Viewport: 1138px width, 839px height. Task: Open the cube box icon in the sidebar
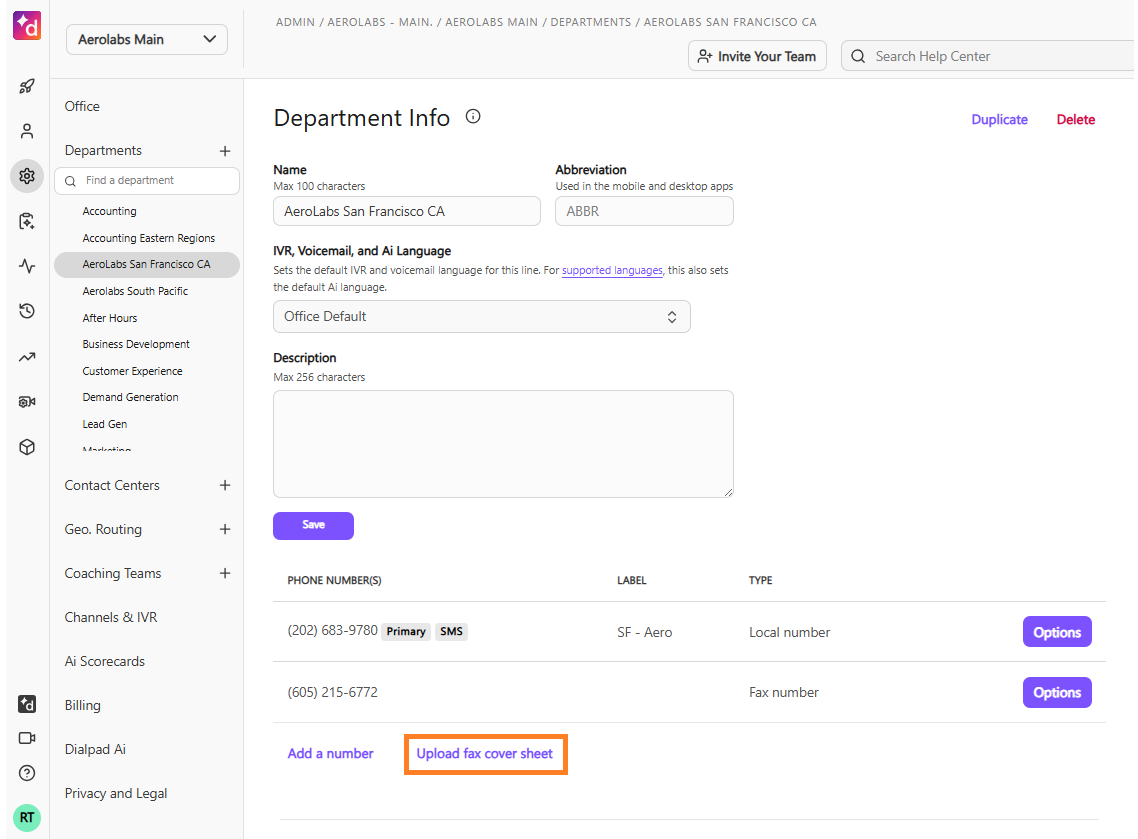point(27,447)
